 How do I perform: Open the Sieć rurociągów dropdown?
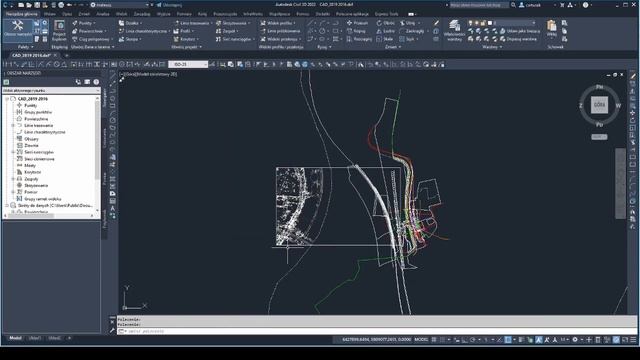235,39
